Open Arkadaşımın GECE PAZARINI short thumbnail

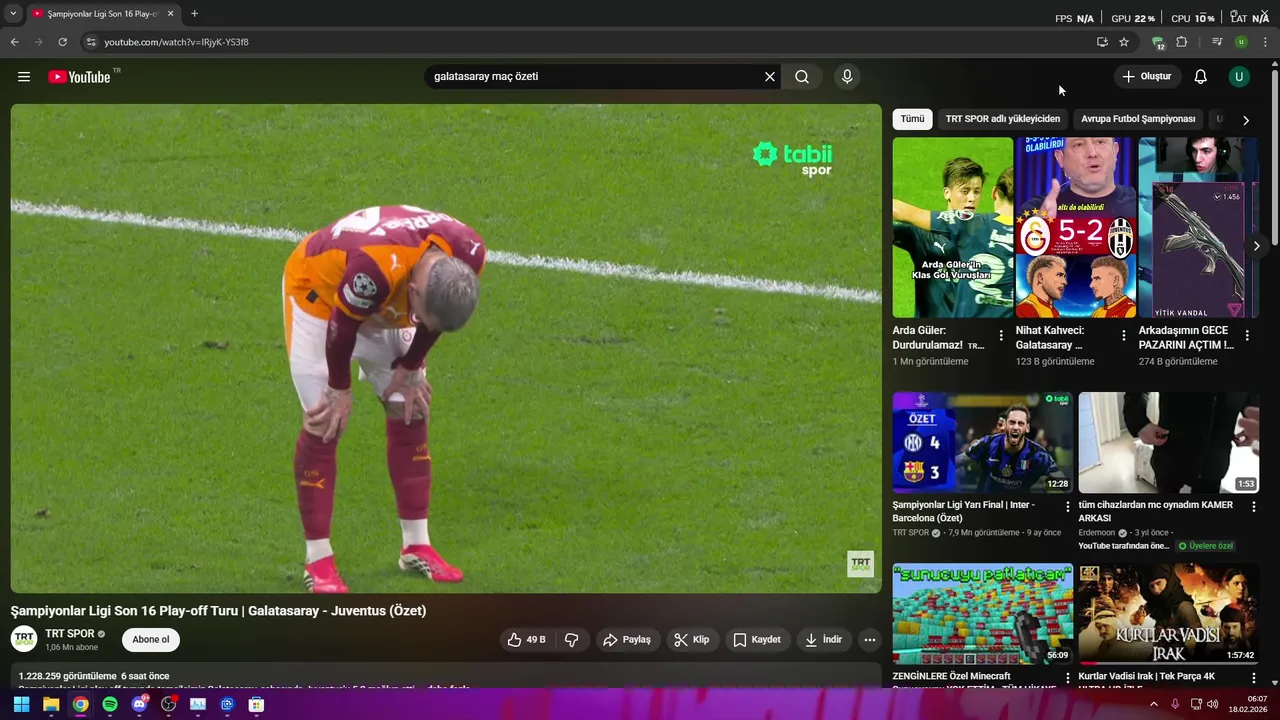pyautogui.click(x=1198, y=228)
